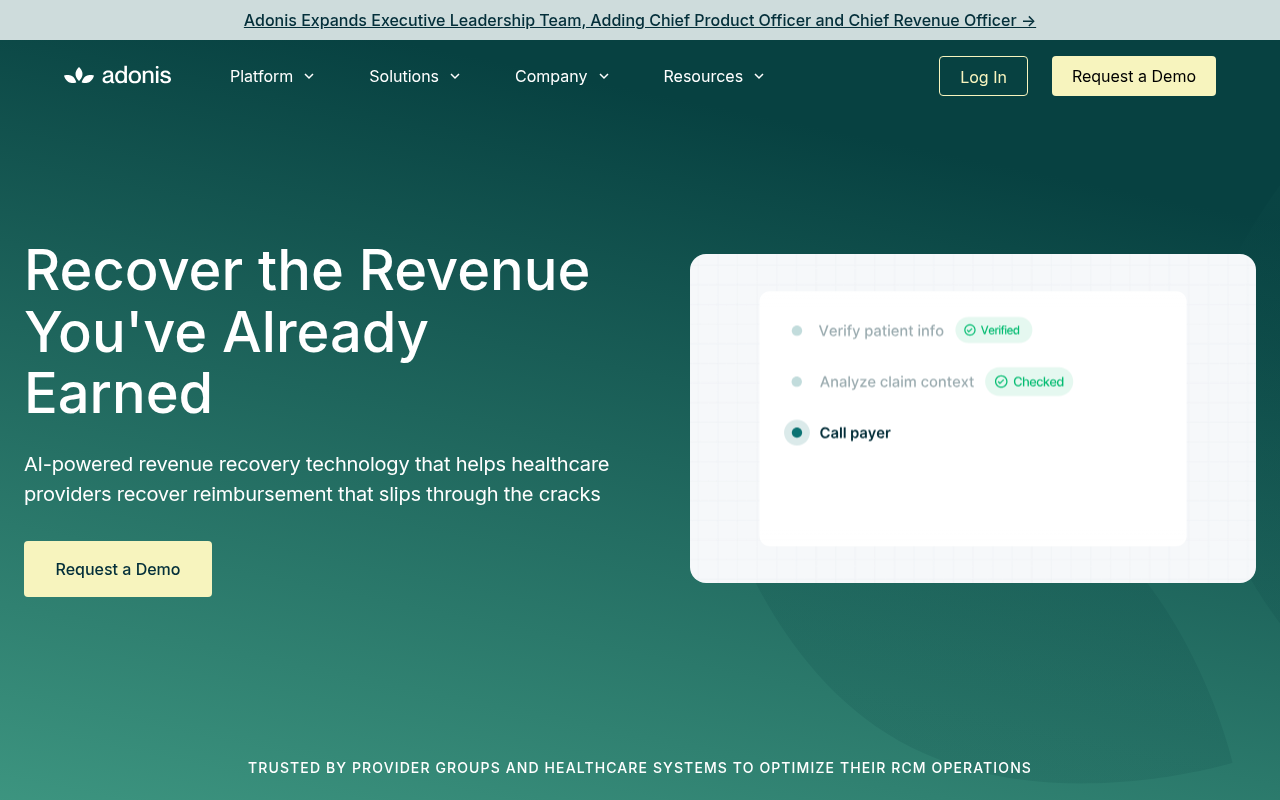1280x800 pixels.
Task: Click the Analyze claim context step bullet
Action: tap(797, 382)
